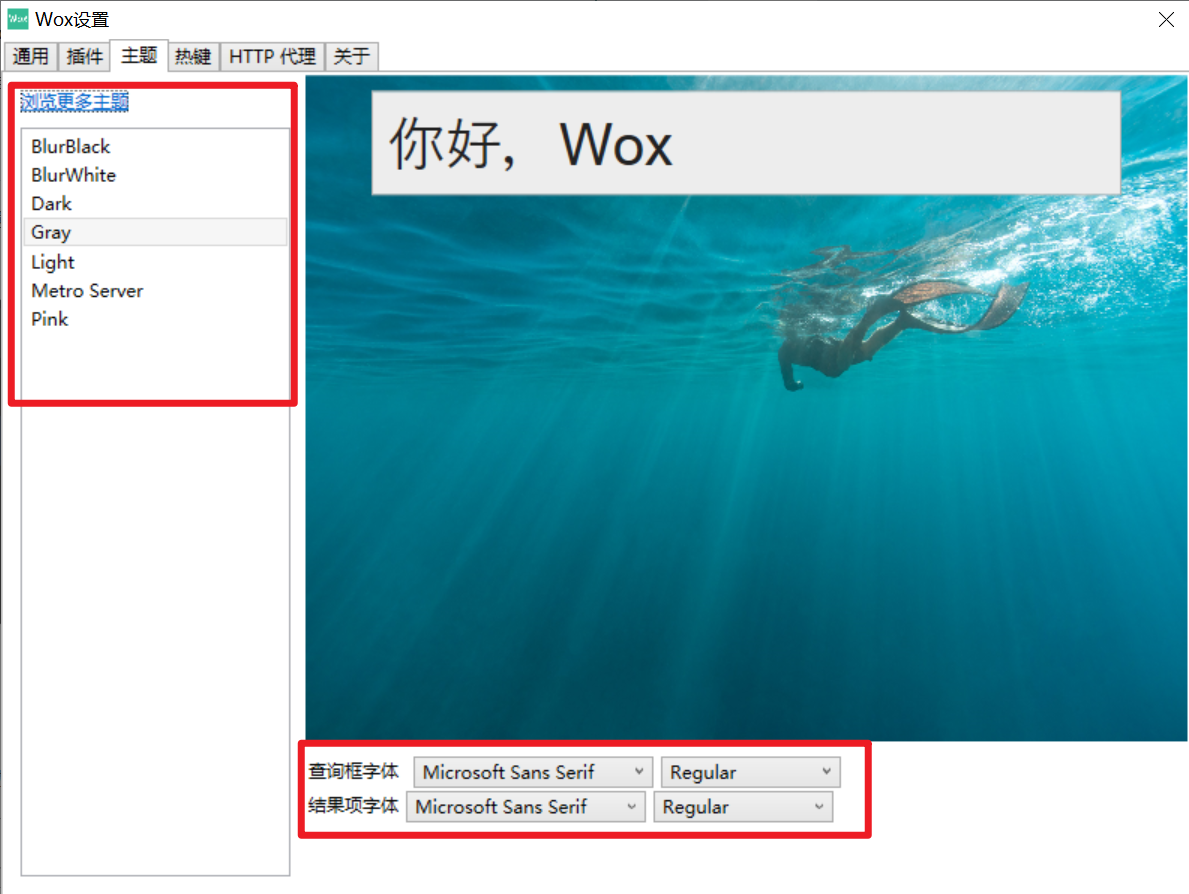This screenshot has width=1189, height=894.
Task: Select the Gray theme
Action: [51, 232]
